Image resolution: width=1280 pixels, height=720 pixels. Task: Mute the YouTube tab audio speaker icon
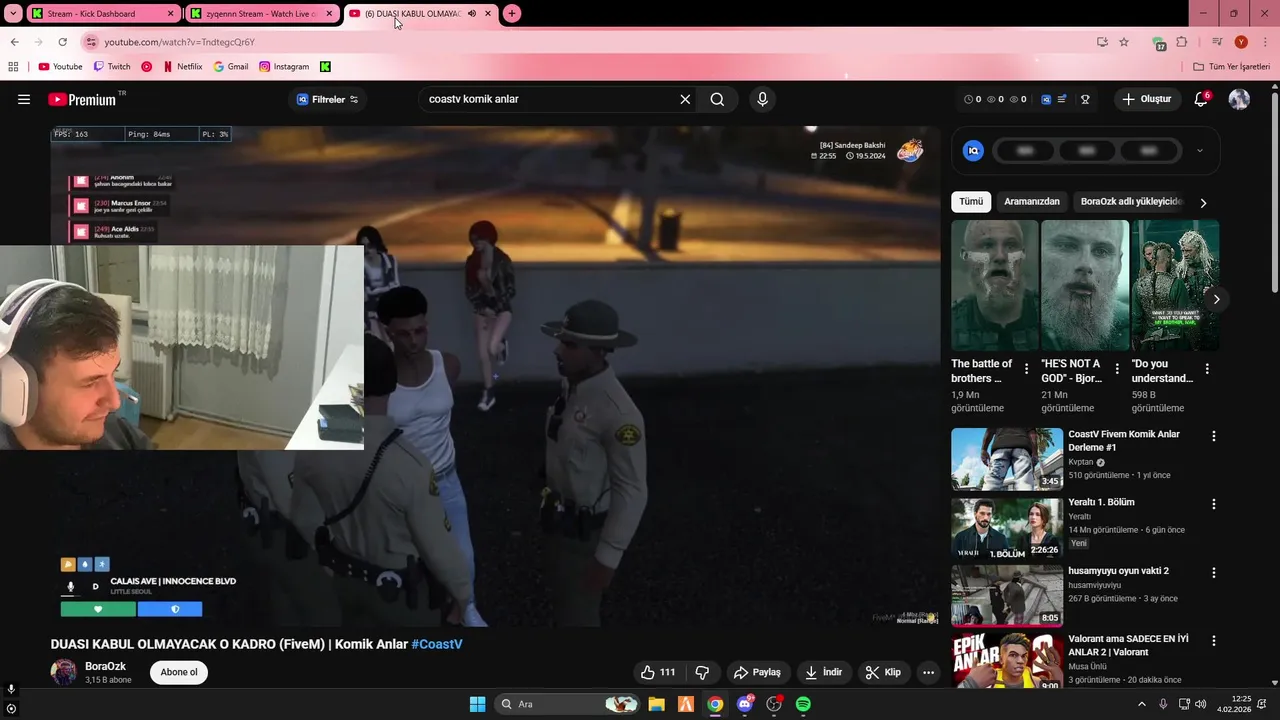472,14
